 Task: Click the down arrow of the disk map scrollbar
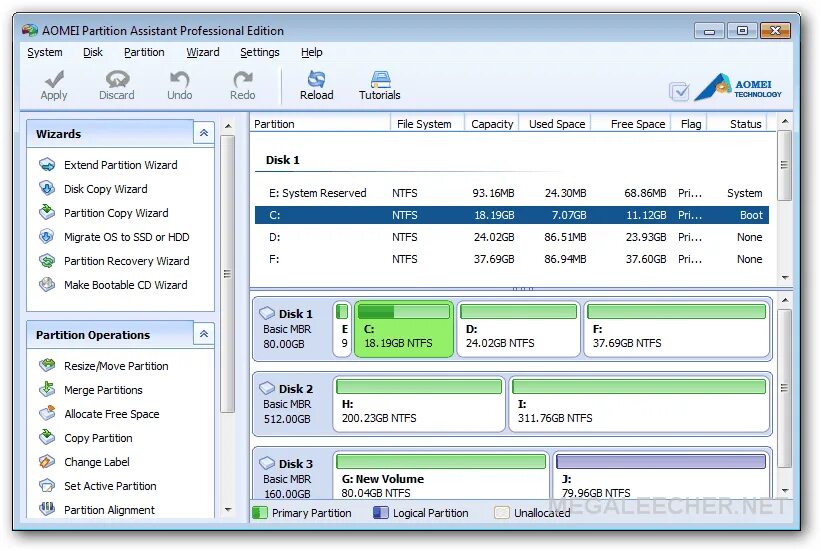(784, 491)
